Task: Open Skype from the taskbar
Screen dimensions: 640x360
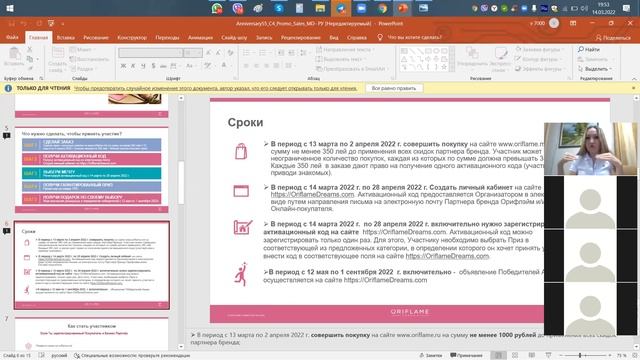Action: pyautogui.click(x=279, y=8)
